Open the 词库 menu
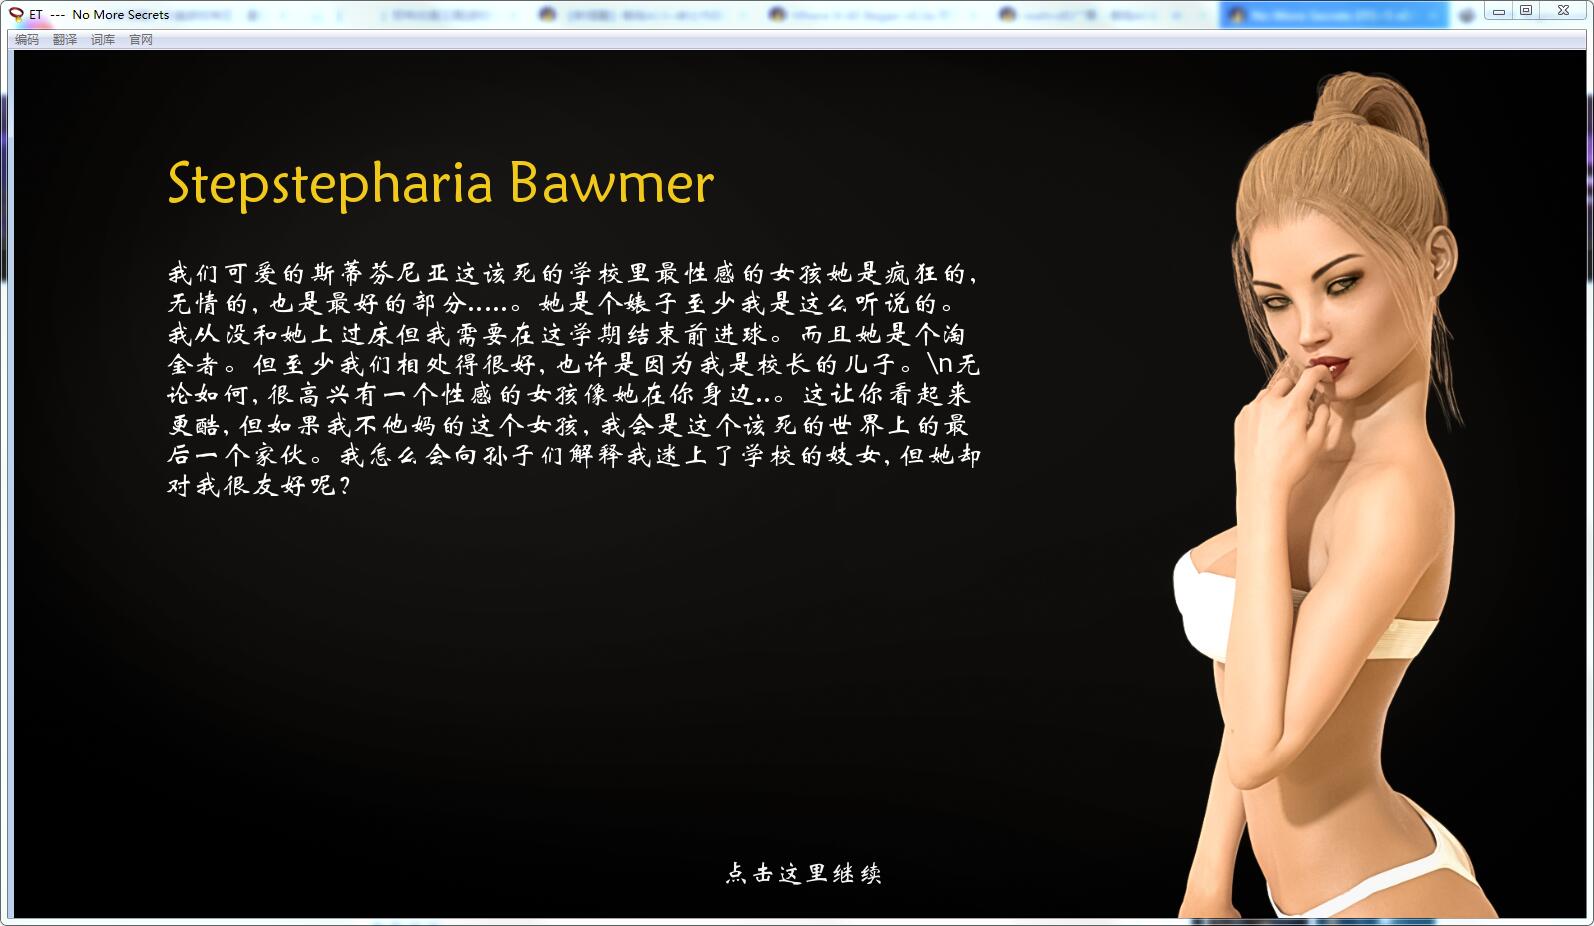This screenshot has width=1594, height=926. pos(103,39)
